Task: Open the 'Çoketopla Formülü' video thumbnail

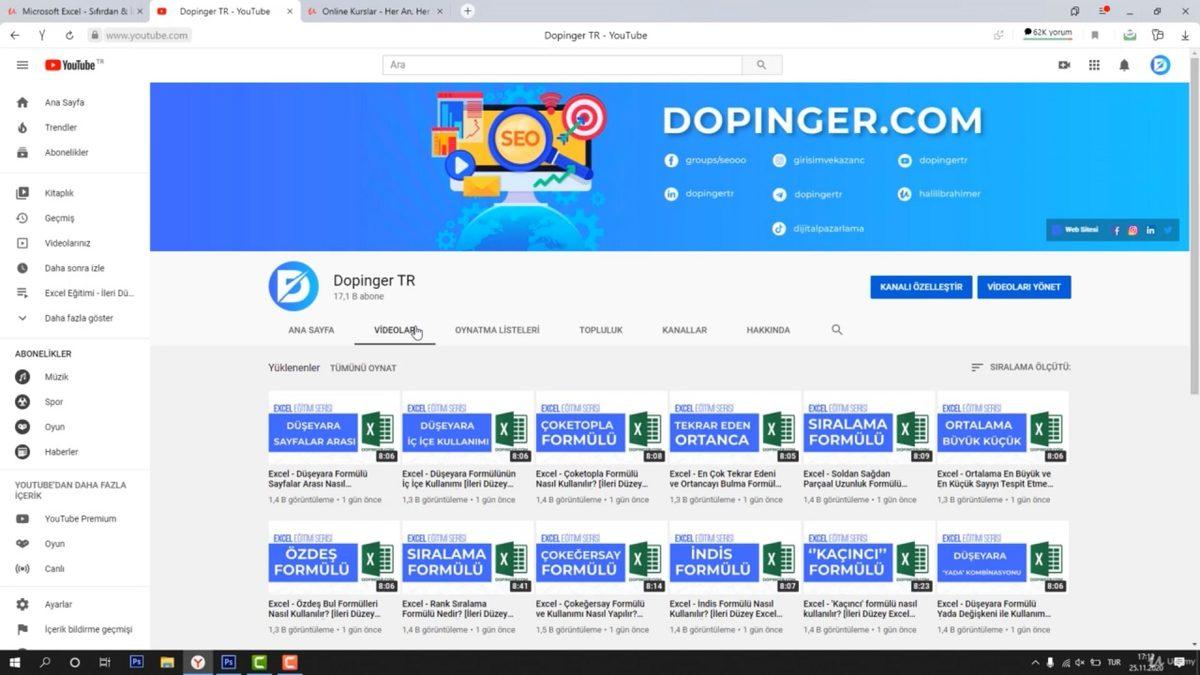Action: point(601,427)
